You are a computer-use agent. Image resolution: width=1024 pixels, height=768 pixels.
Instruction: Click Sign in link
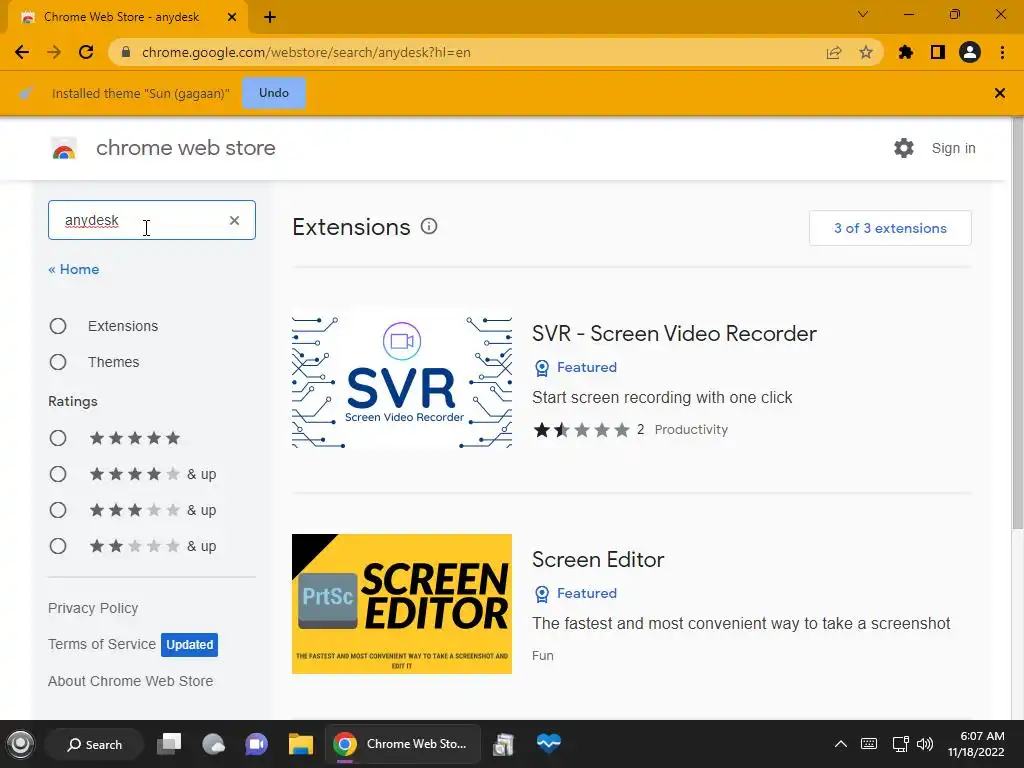click(953, 148)
